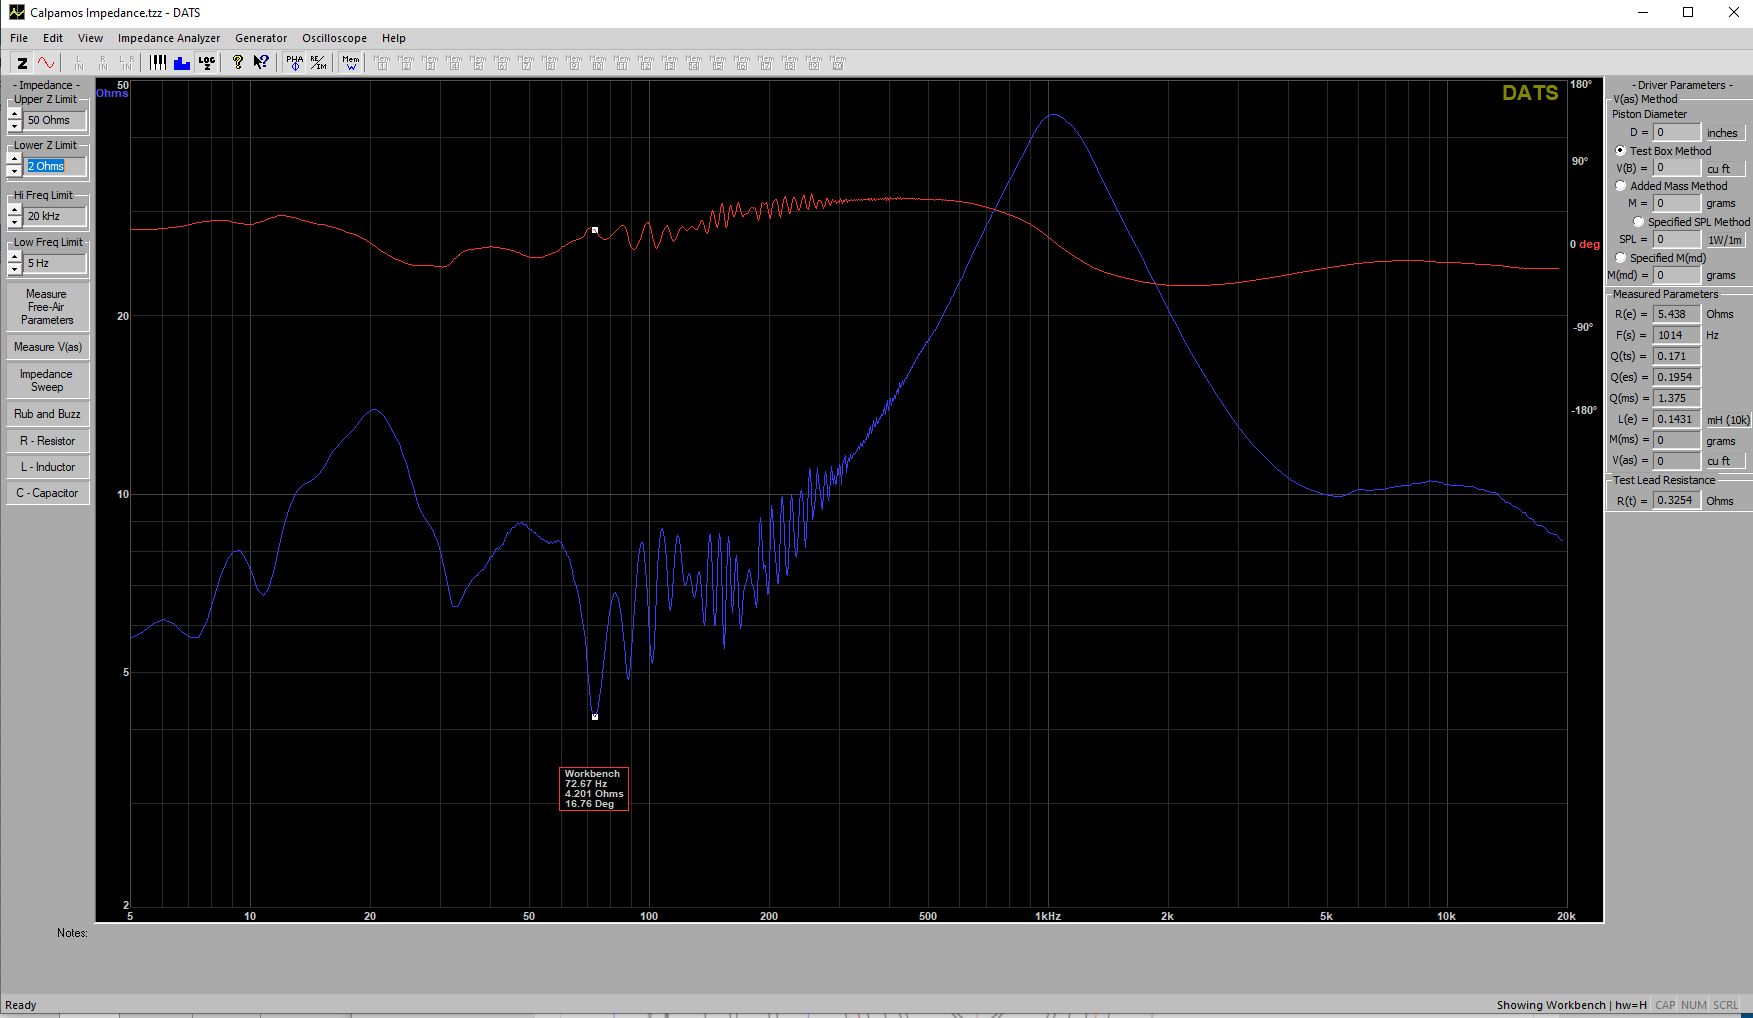This screenshot has height=1018, width=1753.
Task: Click the SPL value input field
Action: [1676, 239]
